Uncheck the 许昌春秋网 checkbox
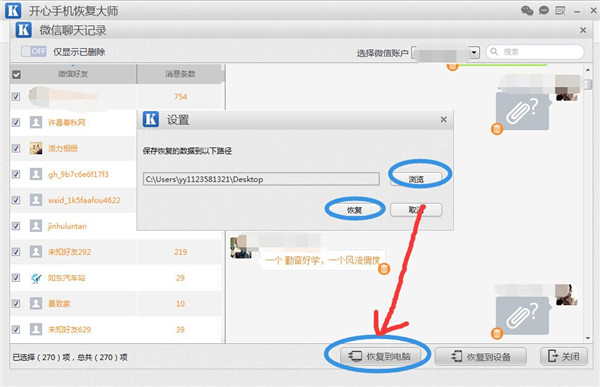Image resolution: width=600 pixels, height=387 pixels. [x=16, y=122]
